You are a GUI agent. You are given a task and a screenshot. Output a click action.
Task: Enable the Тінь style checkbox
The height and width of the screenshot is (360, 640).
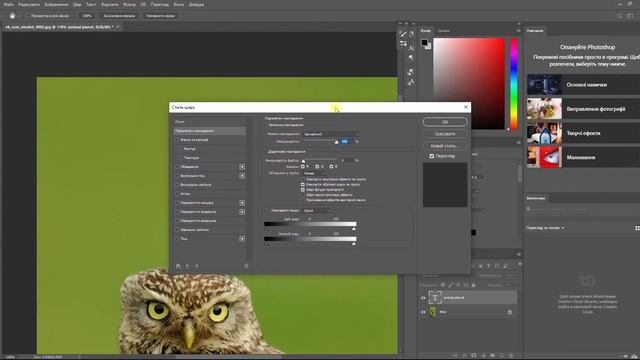tap(178, 239)
